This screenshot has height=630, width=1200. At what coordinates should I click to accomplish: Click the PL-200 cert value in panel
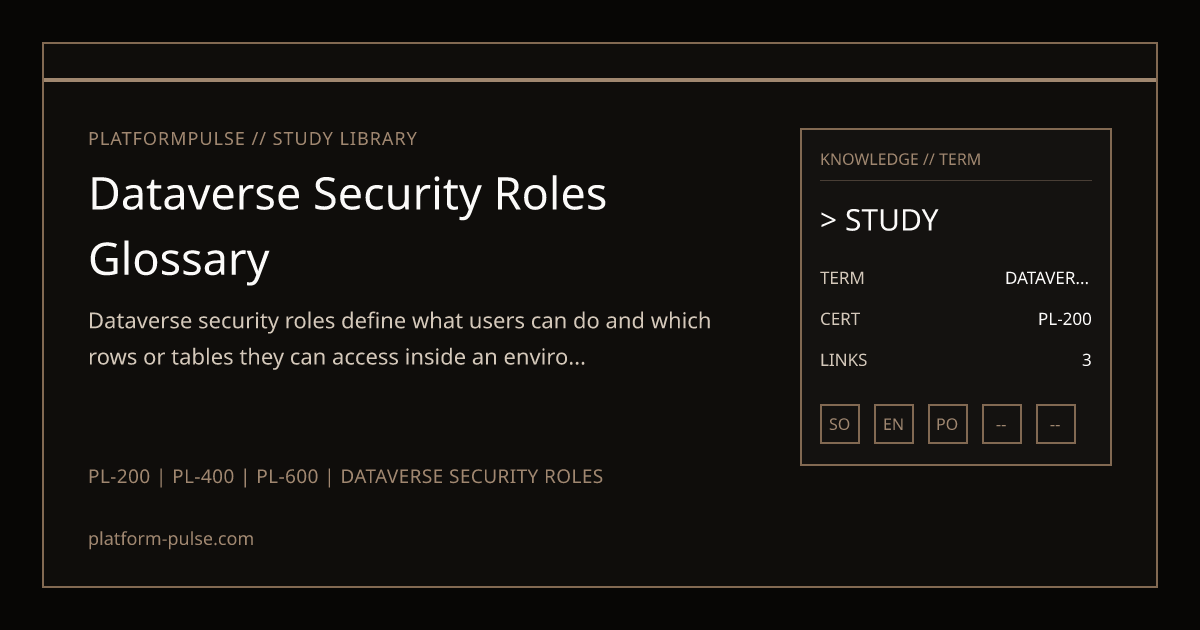[1065, 319]
